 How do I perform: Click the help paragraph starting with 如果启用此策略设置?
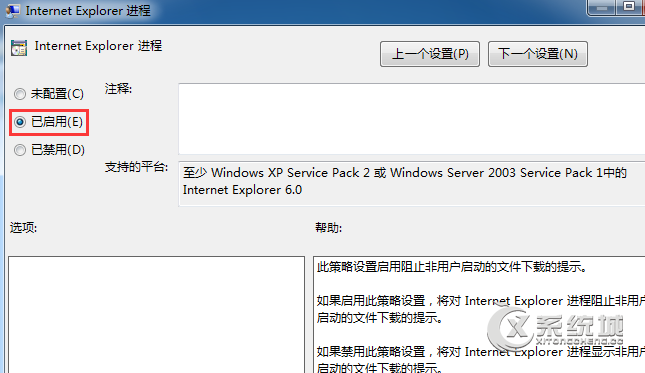(480, 309)
